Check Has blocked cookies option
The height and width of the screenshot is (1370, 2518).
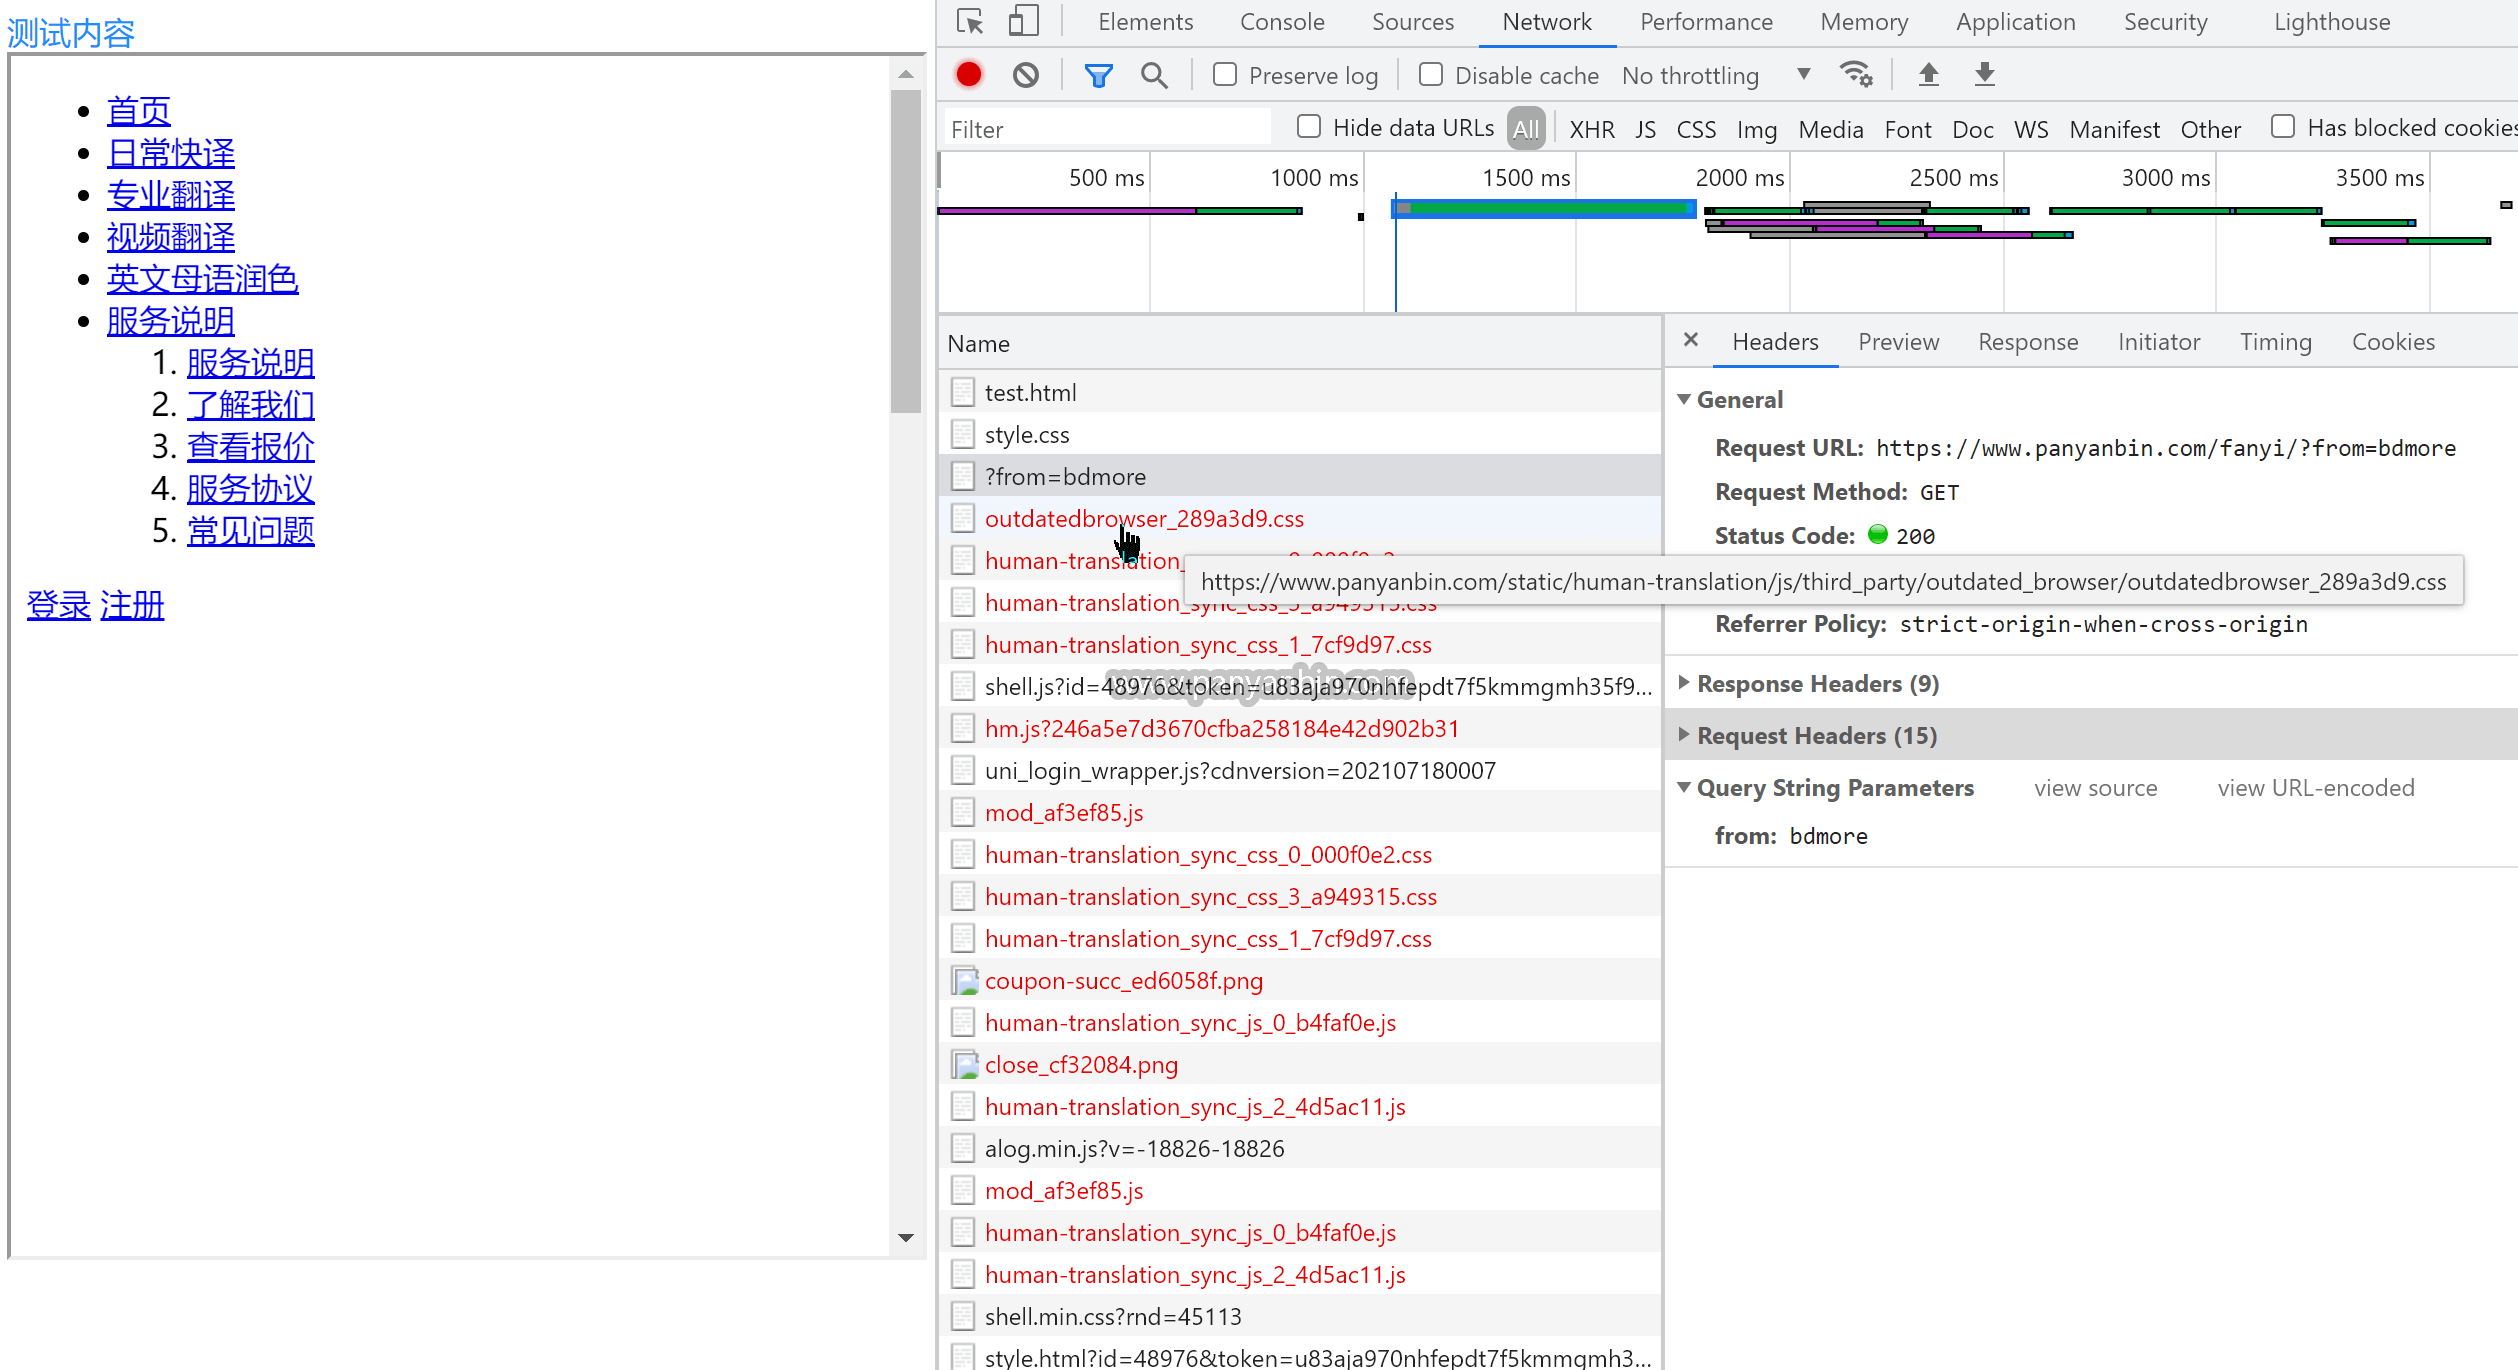pyautogui.click(x=2283, y=127)
